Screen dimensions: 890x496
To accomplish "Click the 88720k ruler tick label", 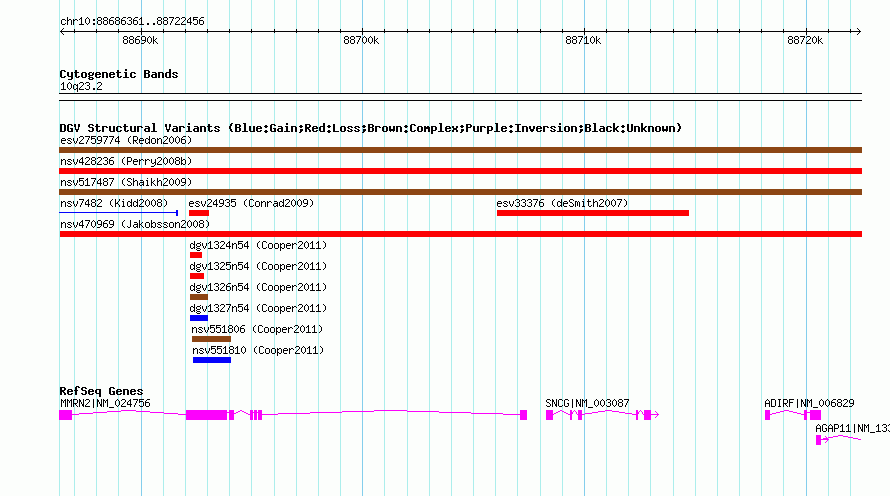I will [805, 40].
